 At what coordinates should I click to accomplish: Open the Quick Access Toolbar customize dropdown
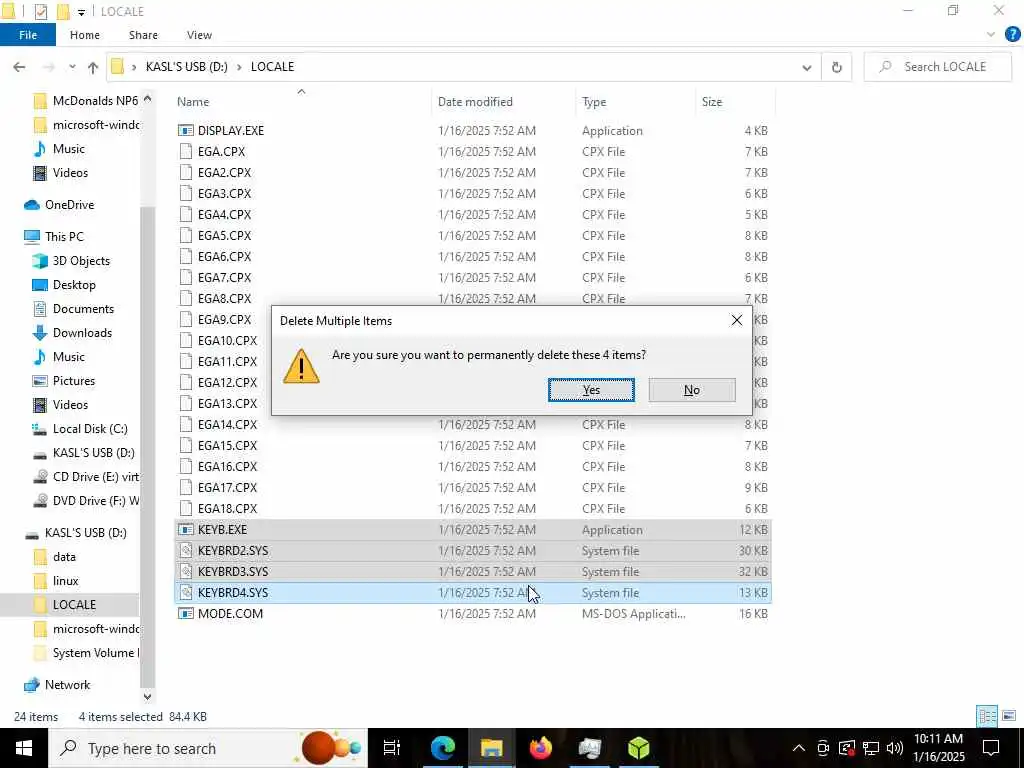(81, 12)
